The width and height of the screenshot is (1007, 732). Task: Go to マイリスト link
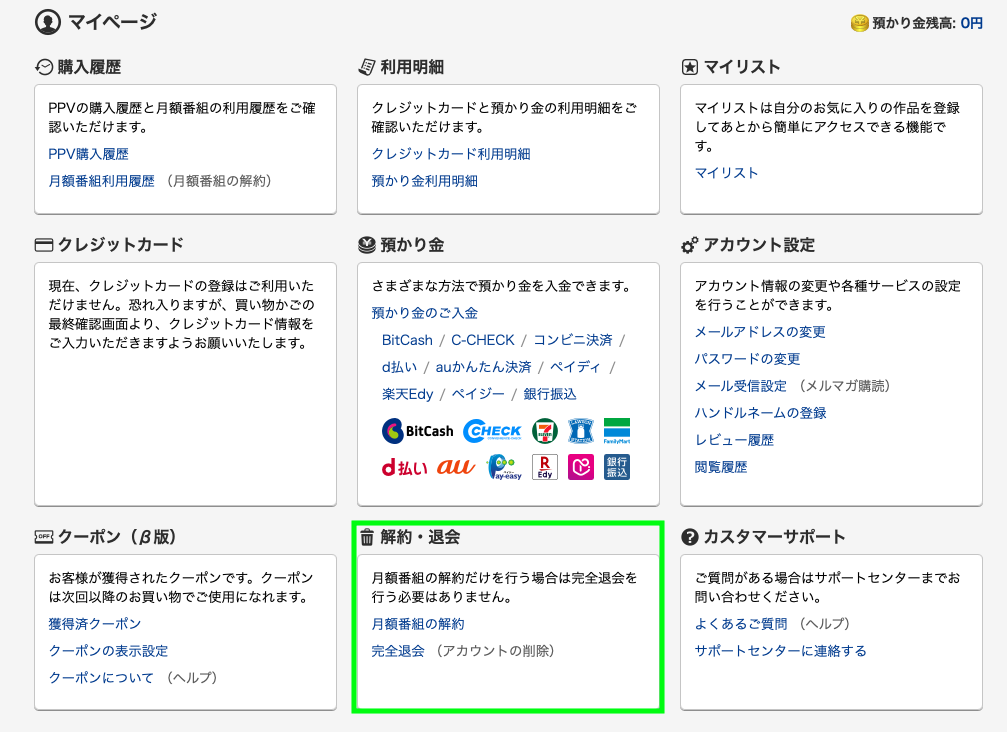(x=727, y=173)
